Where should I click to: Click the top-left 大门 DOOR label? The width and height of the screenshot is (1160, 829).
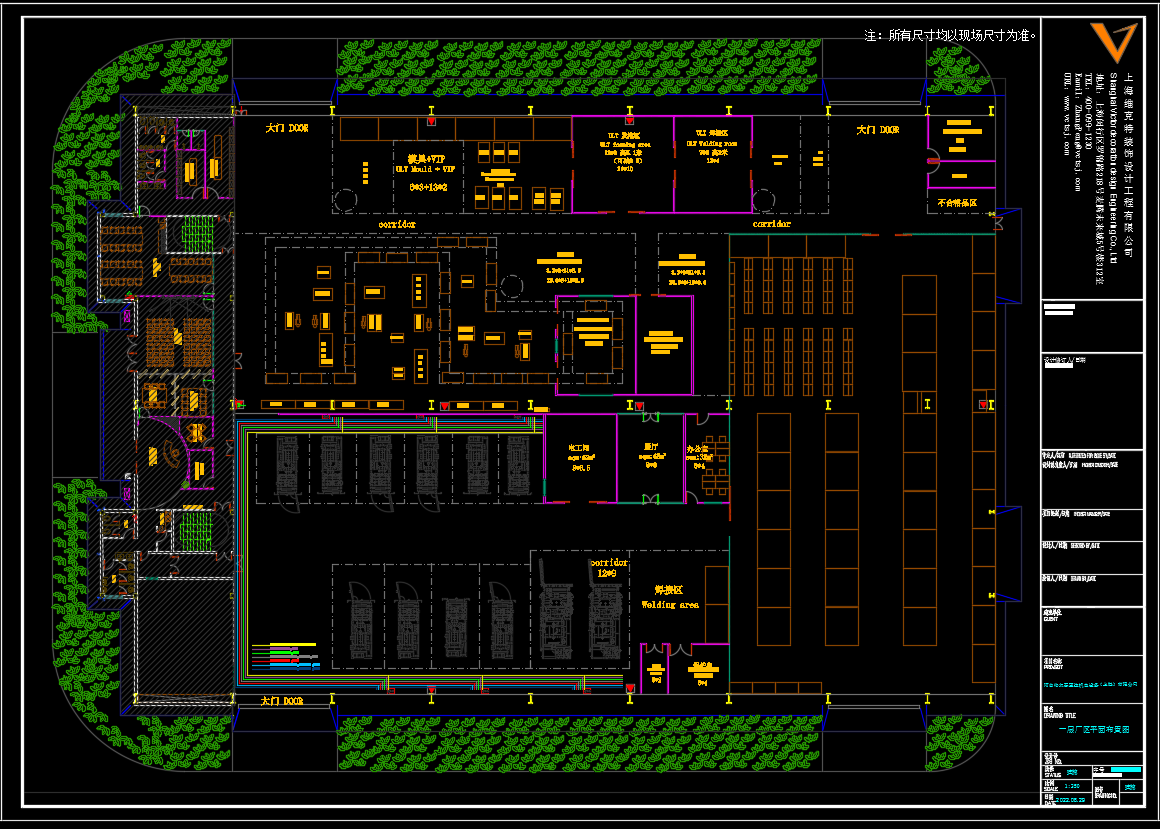point(286,129)
